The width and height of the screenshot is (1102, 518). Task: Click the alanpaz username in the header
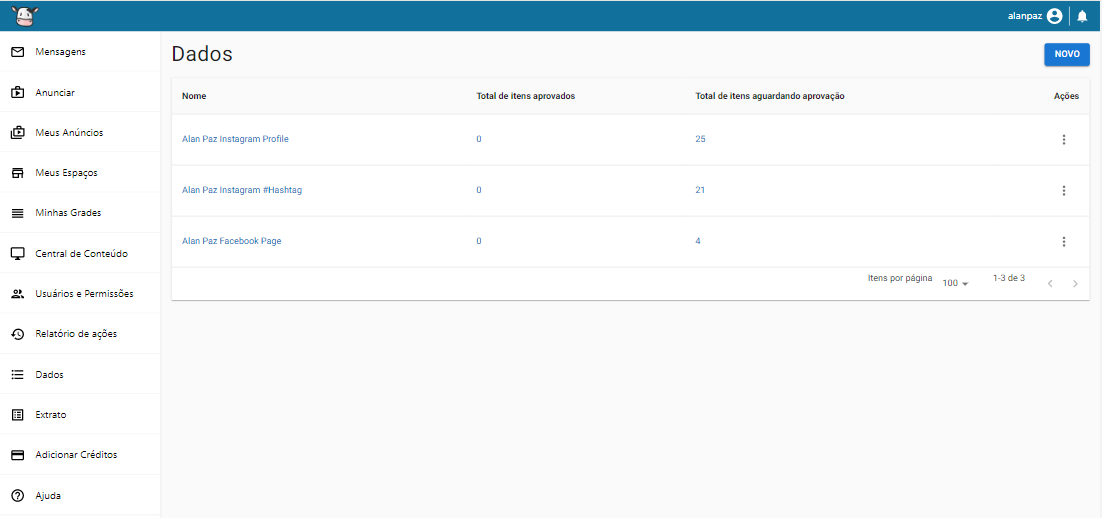click(x=1025, y=16)
